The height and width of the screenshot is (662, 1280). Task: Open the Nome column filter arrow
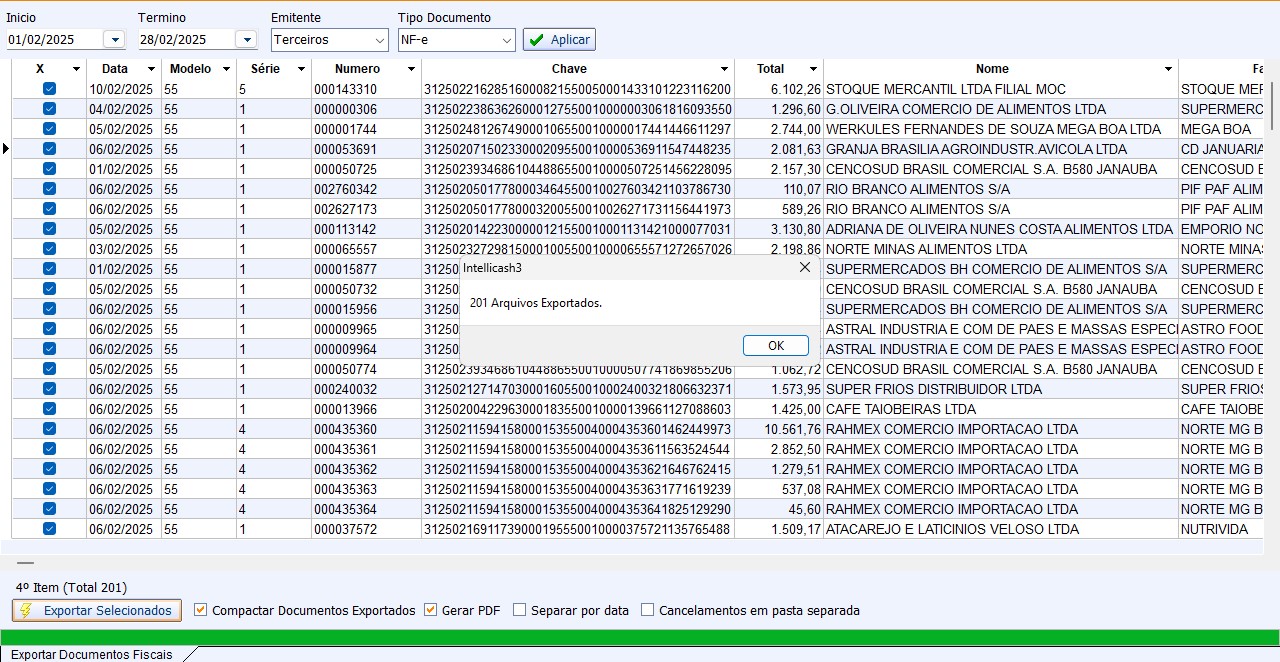pyautogui.click(x=1168, y=69)
